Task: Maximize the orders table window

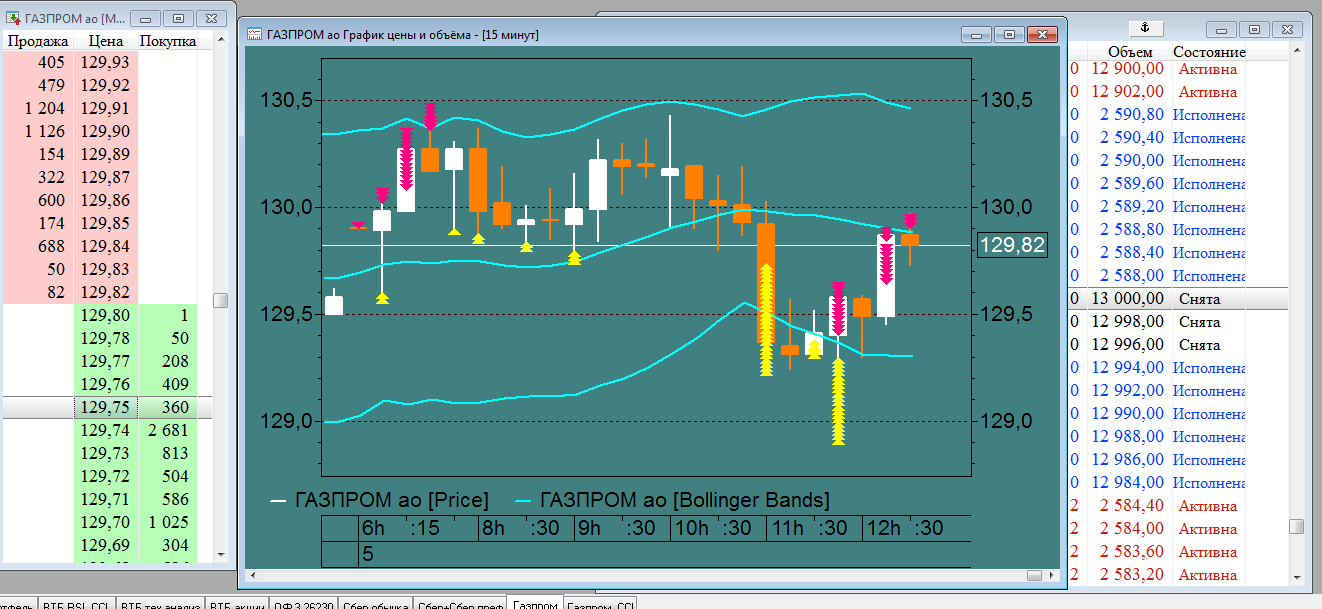Action: (x=1254, y=29)
